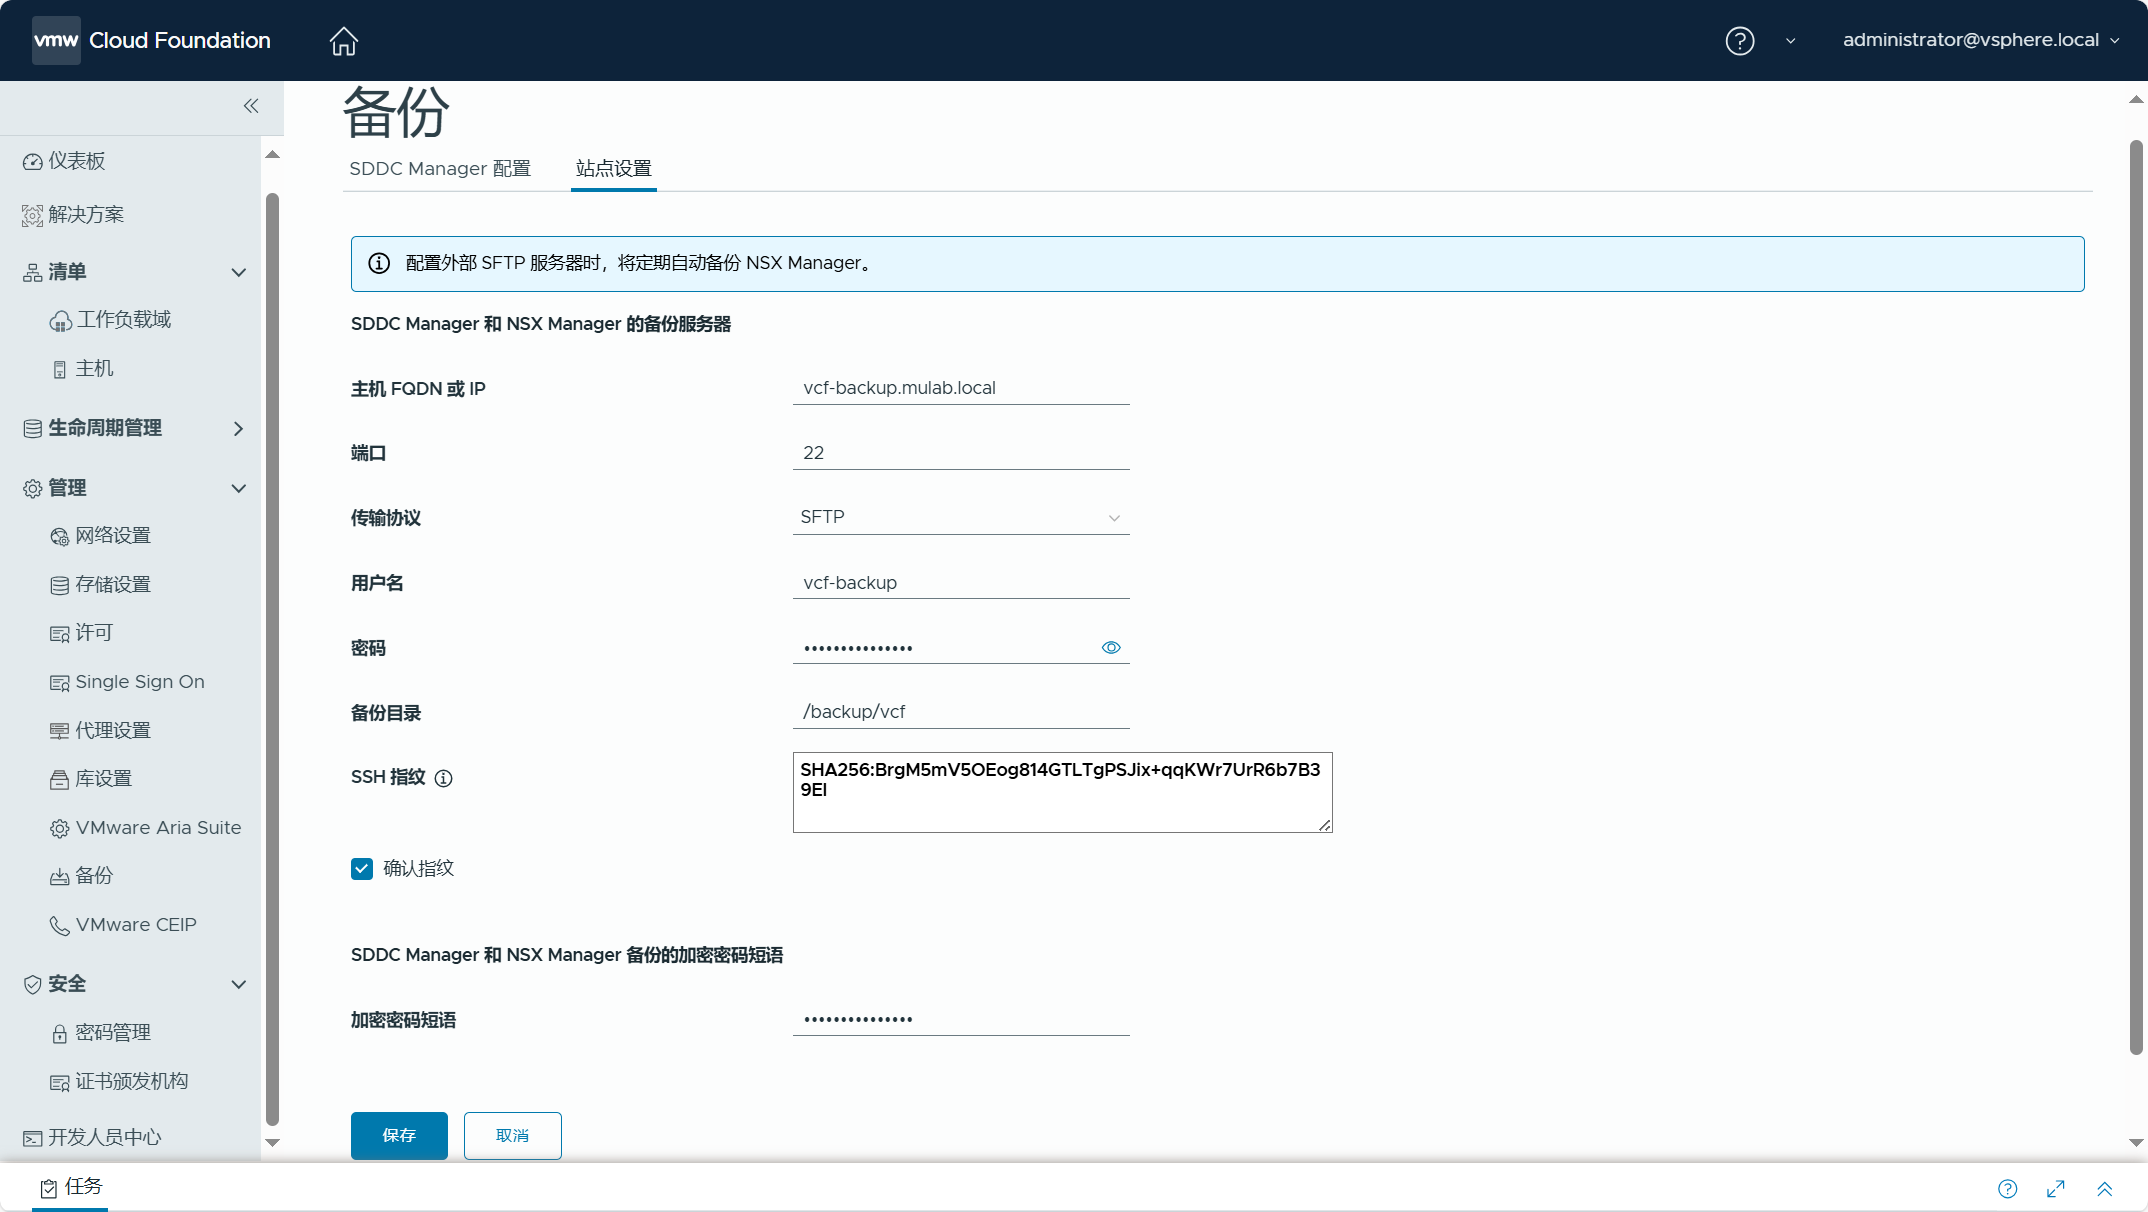Open the tasks panel help icon

pos(2007,1188)
